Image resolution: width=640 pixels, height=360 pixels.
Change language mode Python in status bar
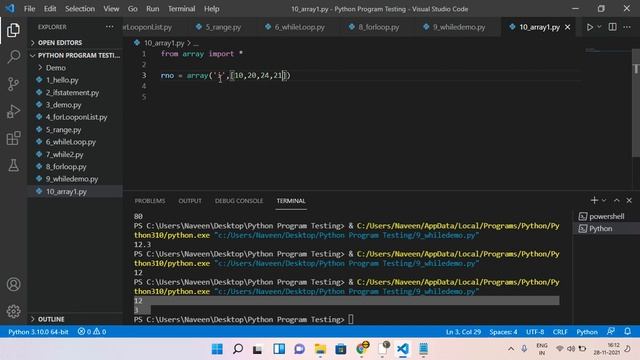click(x=587, y=332)
